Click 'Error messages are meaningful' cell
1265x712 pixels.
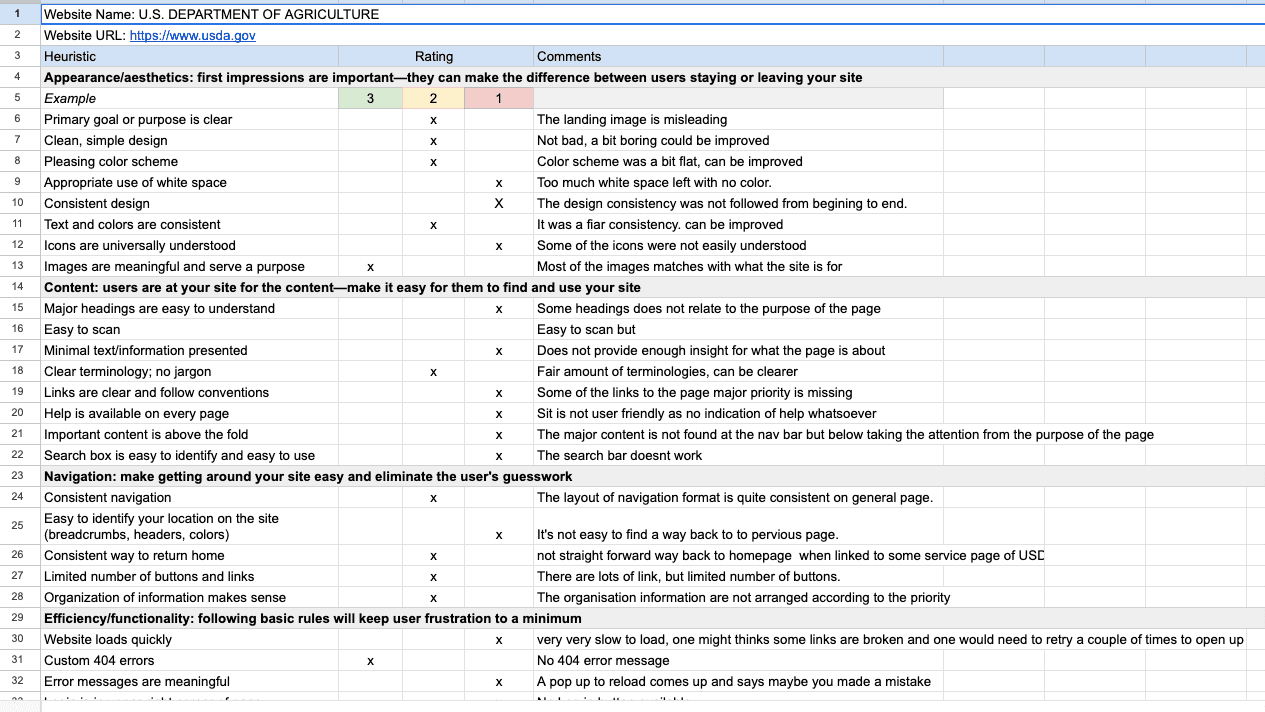[x=189, y=681]
